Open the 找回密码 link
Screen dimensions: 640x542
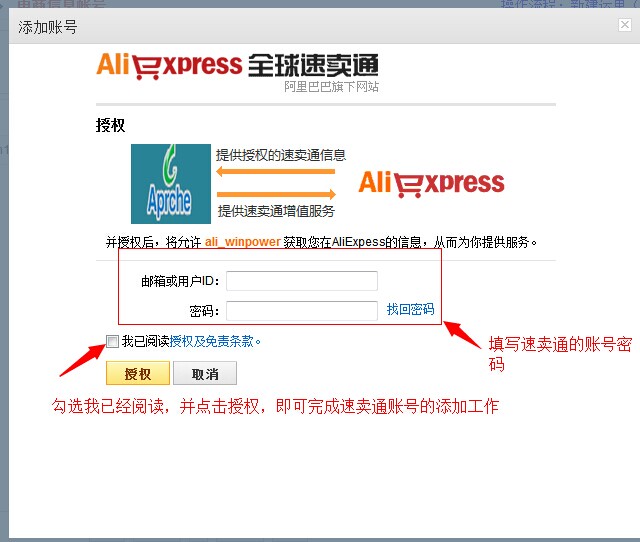tap(410, 309)
